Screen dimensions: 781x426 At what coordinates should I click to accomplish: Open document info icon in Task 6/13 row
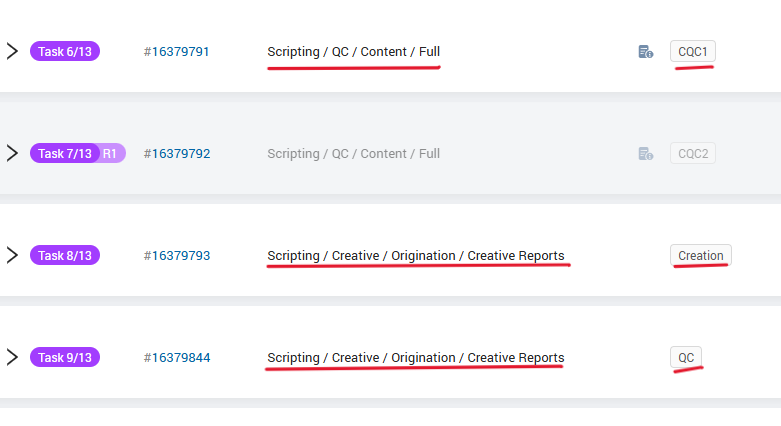646,52
